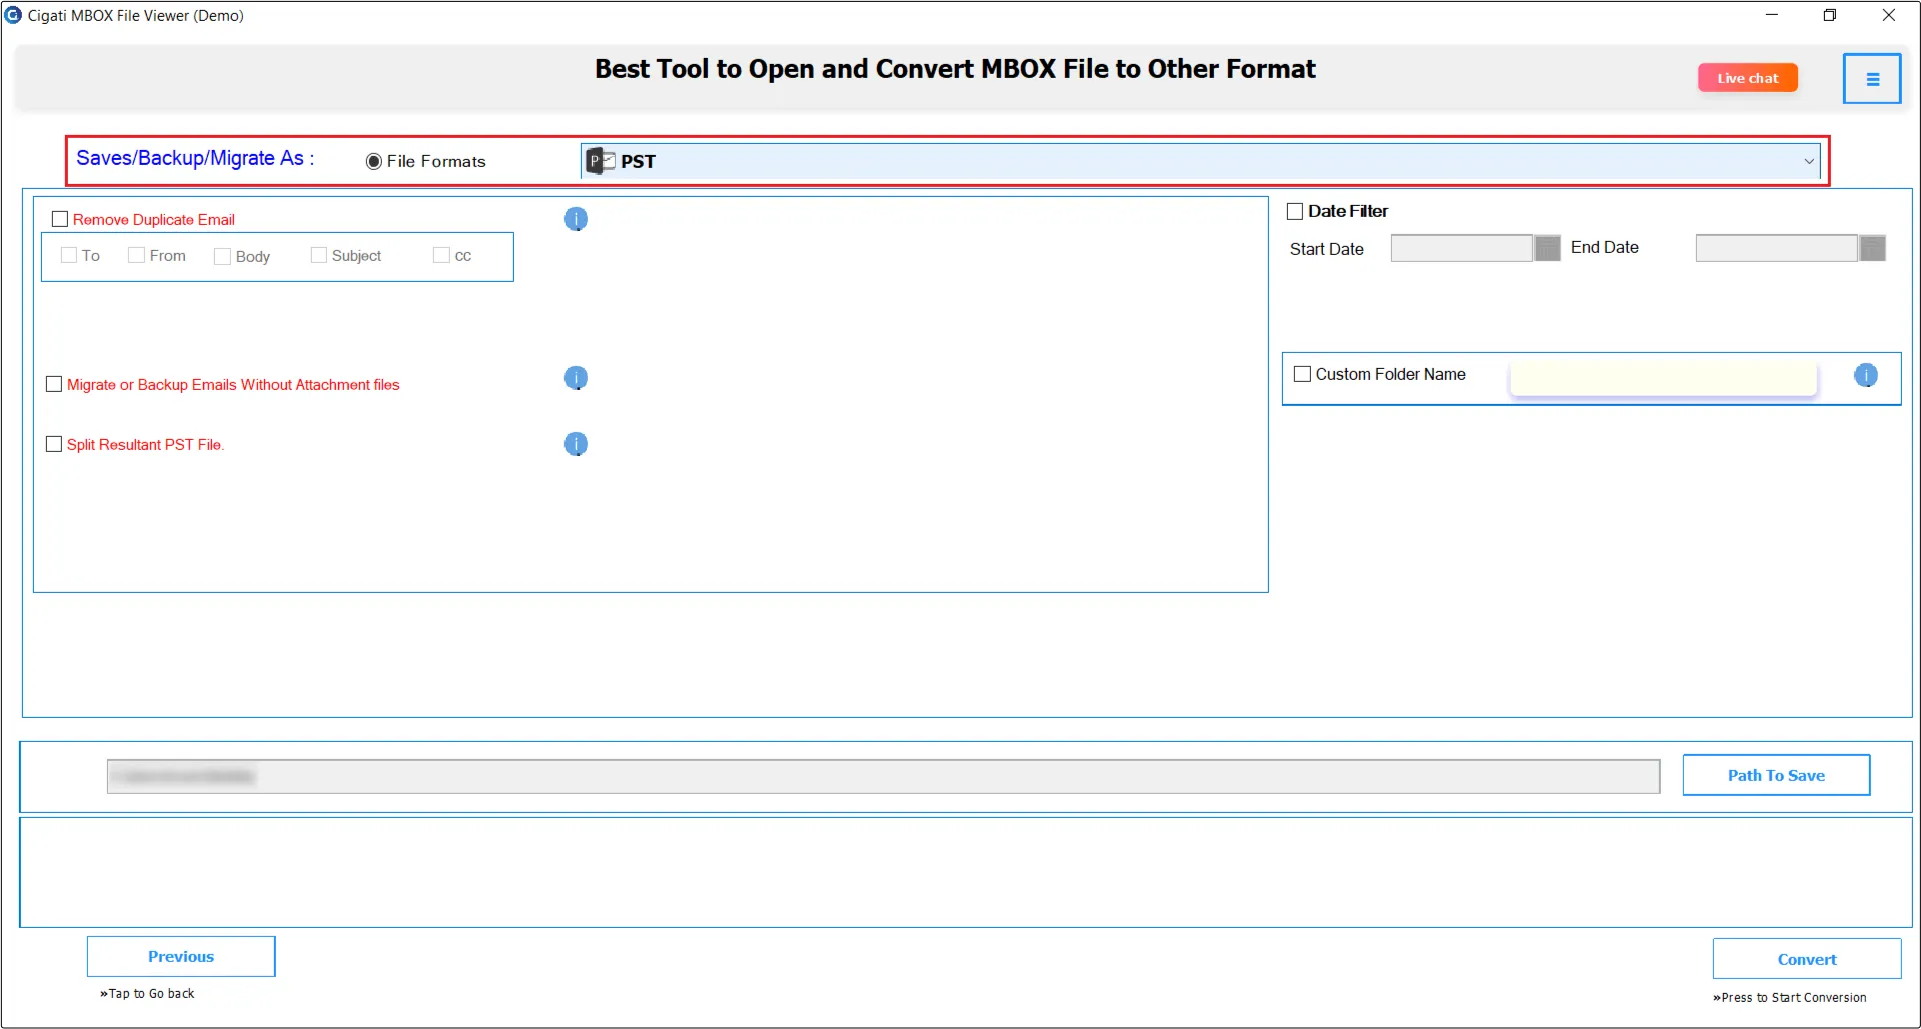Go back with the Previous button
Screen dimensions: 1921x1029
[x=181, y=956]
